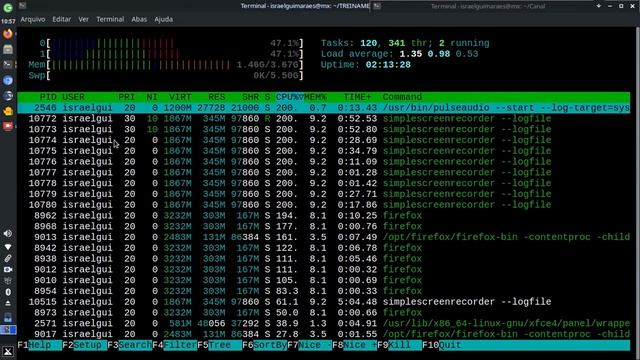
Task: Show the panel clock reading 10:57
Action: [8, 21]
